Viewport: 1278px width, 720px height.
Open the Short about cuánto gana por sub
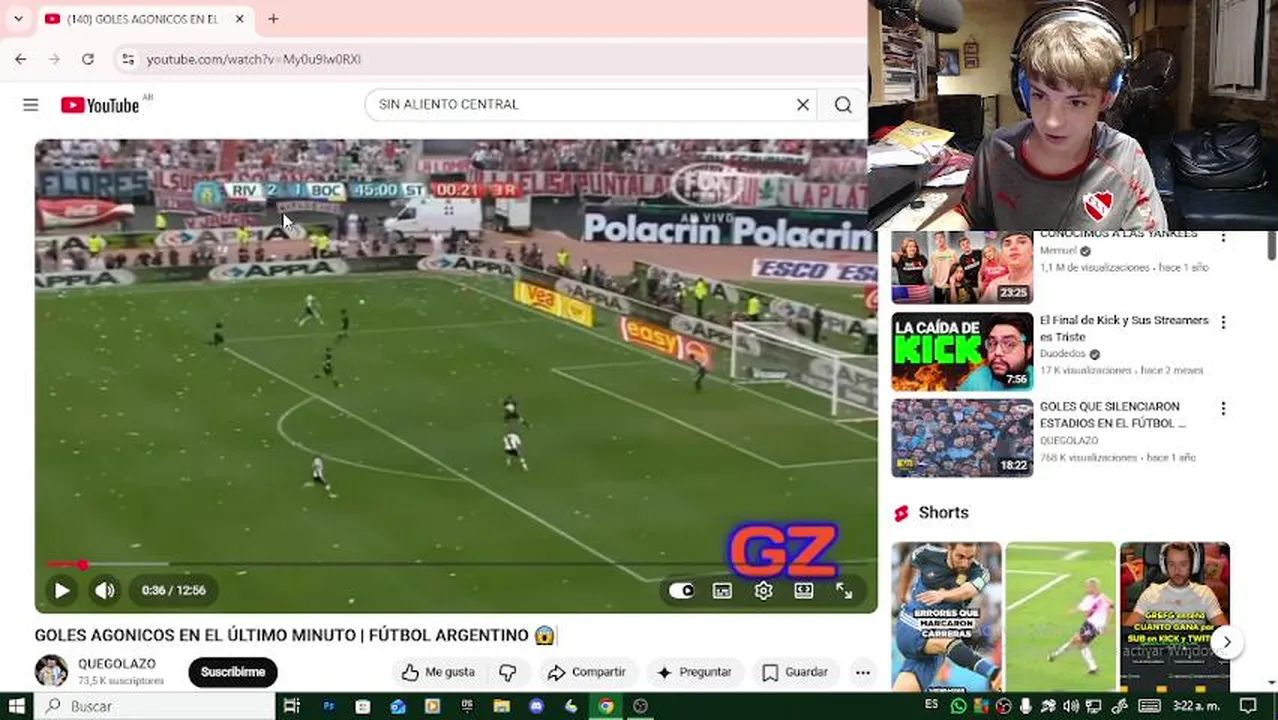point(1174,616)
